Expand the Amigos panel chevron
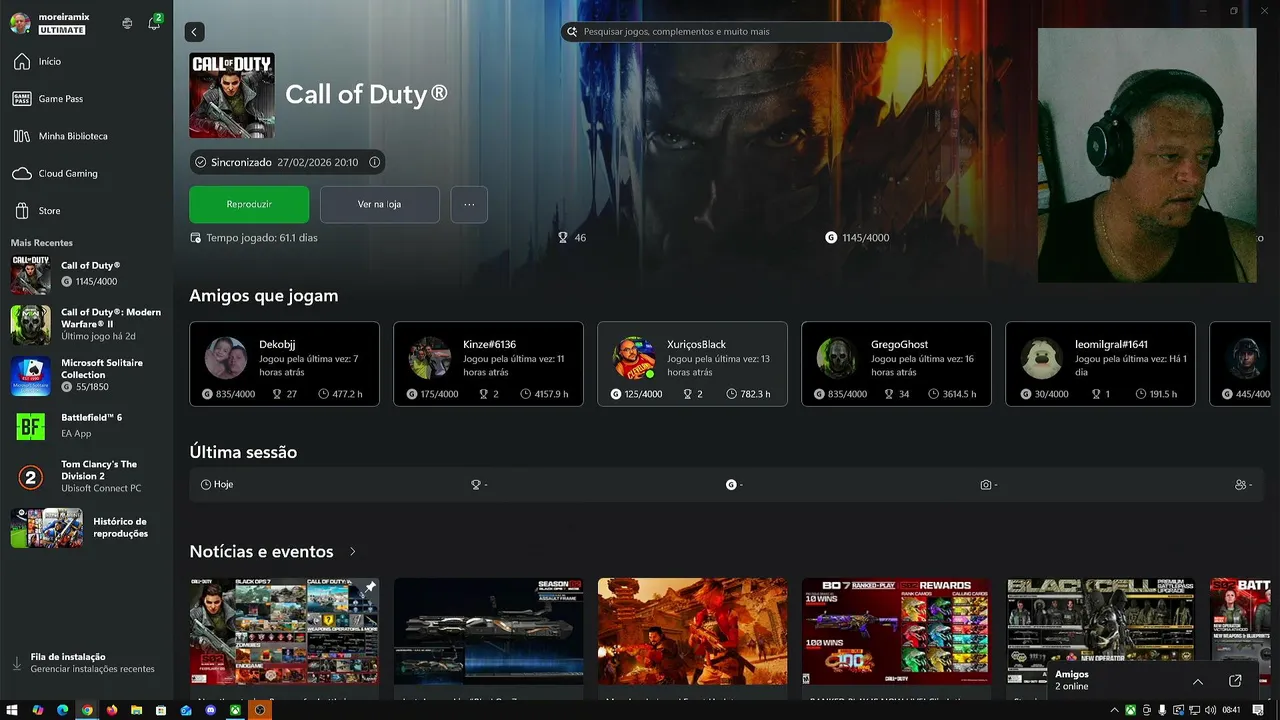 point(1198,681)
